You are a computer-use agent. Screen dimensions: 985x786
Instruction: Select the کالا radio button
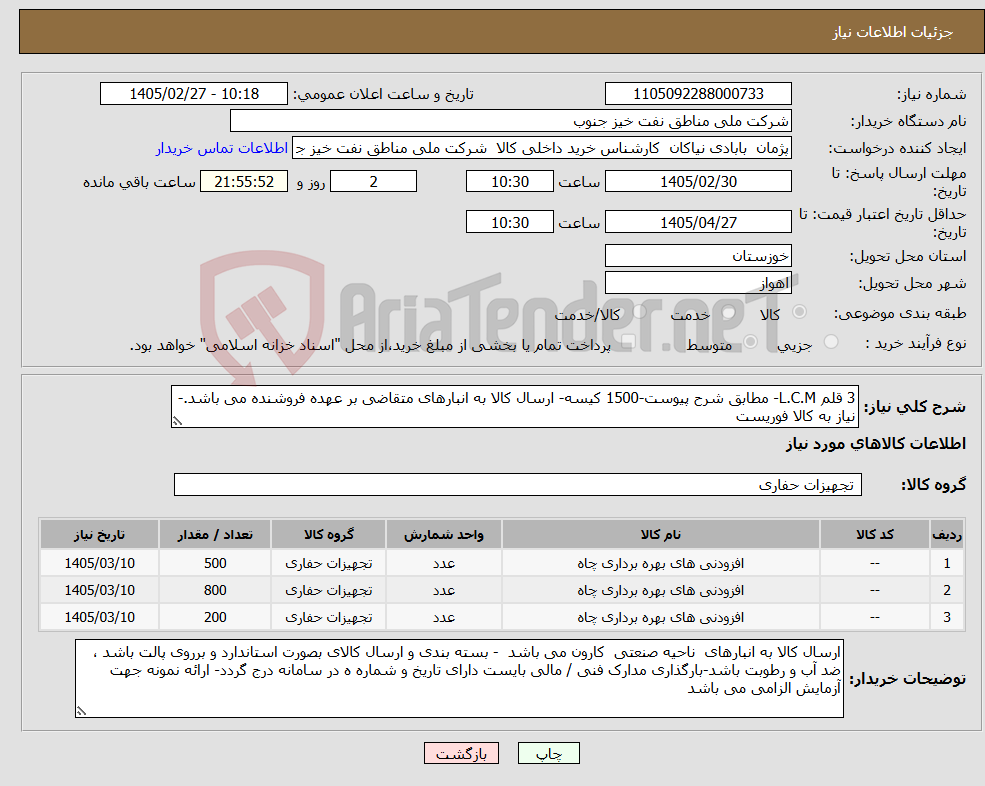(x=800, y=312)
